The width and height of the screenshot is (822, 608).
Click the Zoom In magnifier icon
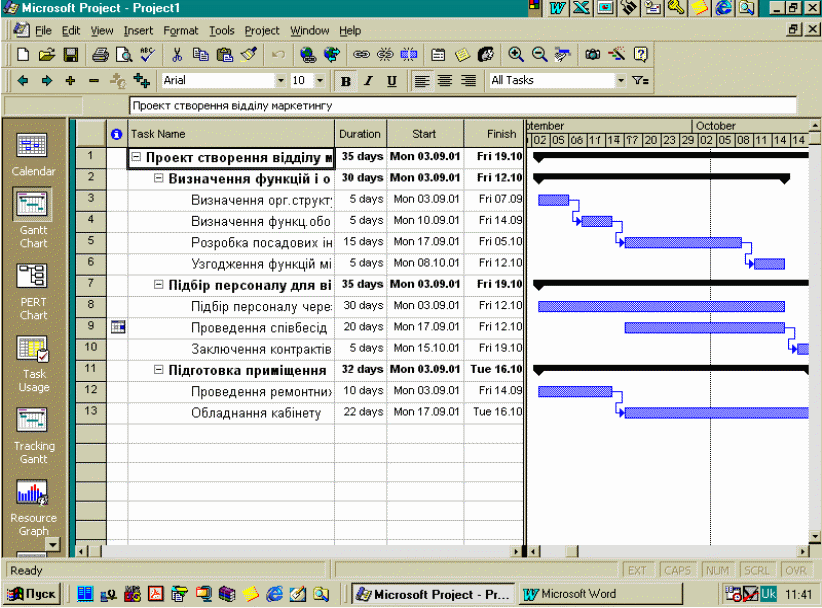coord(516,55)
